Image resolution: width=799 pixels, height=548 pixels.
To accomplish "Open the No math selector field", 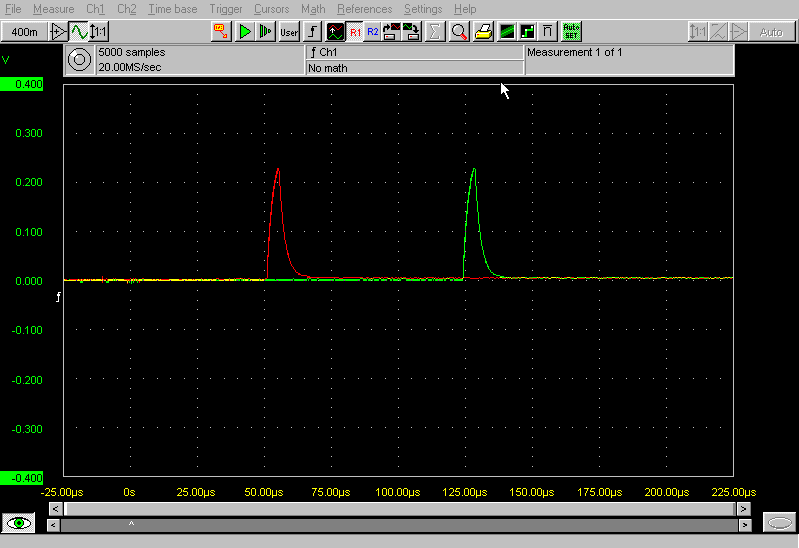I will click(414, 68).
